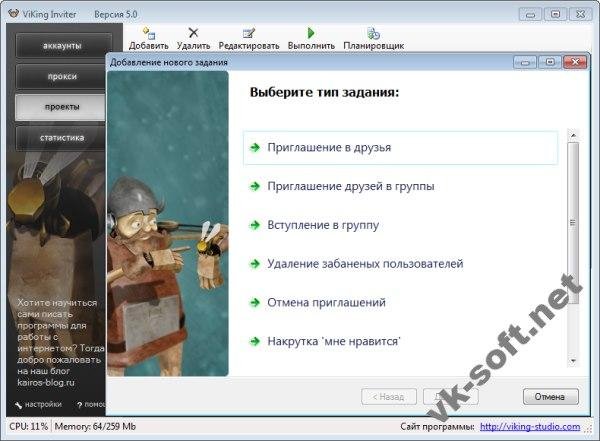Viewport: 600px width, 441px height.
Task: Click green arrow beside Приглашение друзей в группы
Action: click(255, 186)
